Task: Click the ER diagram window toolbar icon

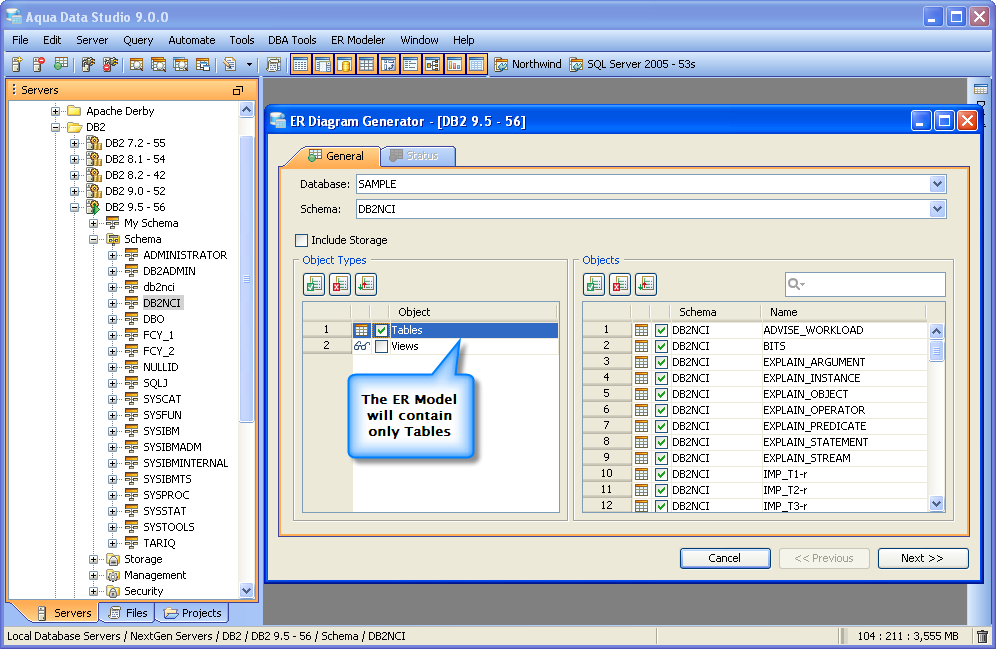Action: [x=432, y=64]
